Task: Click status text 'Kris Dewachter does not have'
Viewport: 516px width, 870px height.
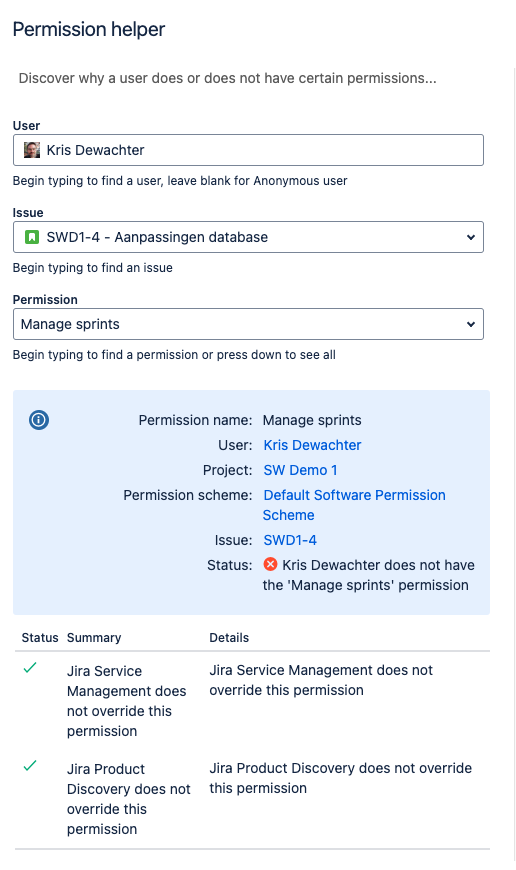Action: pos(378,565)
